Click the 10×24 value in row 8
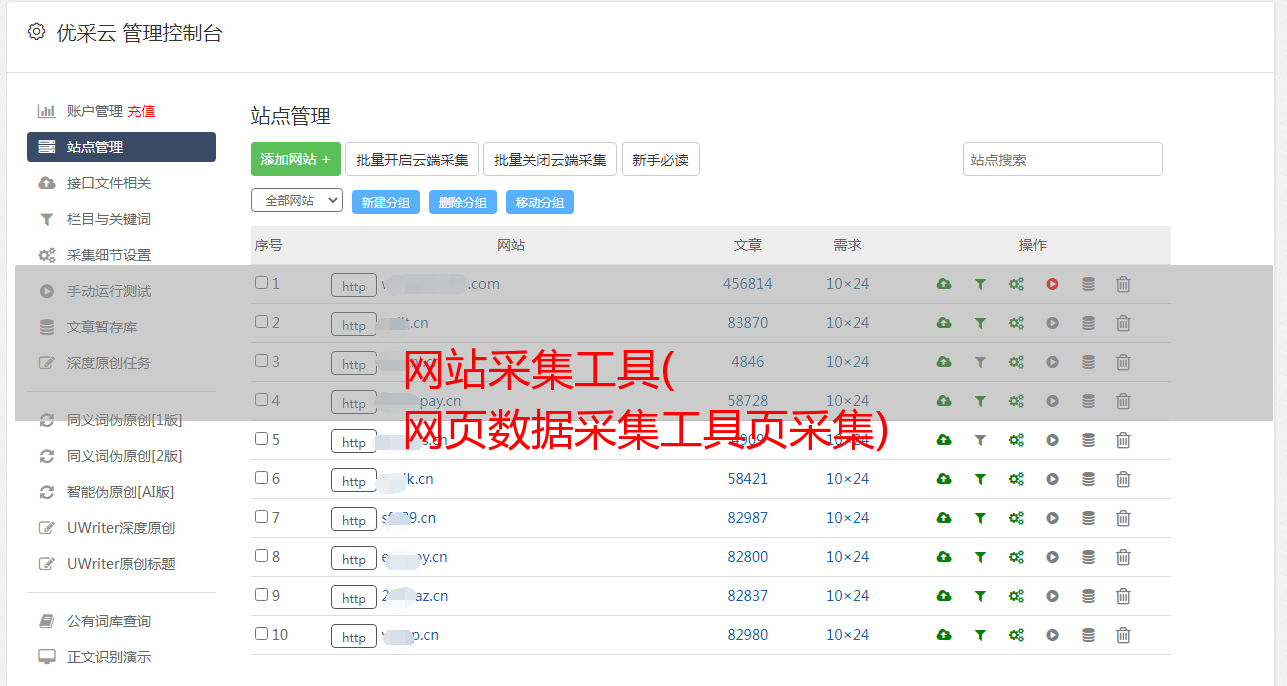Screen dimensions: 1287x686 tap(847, 557)
